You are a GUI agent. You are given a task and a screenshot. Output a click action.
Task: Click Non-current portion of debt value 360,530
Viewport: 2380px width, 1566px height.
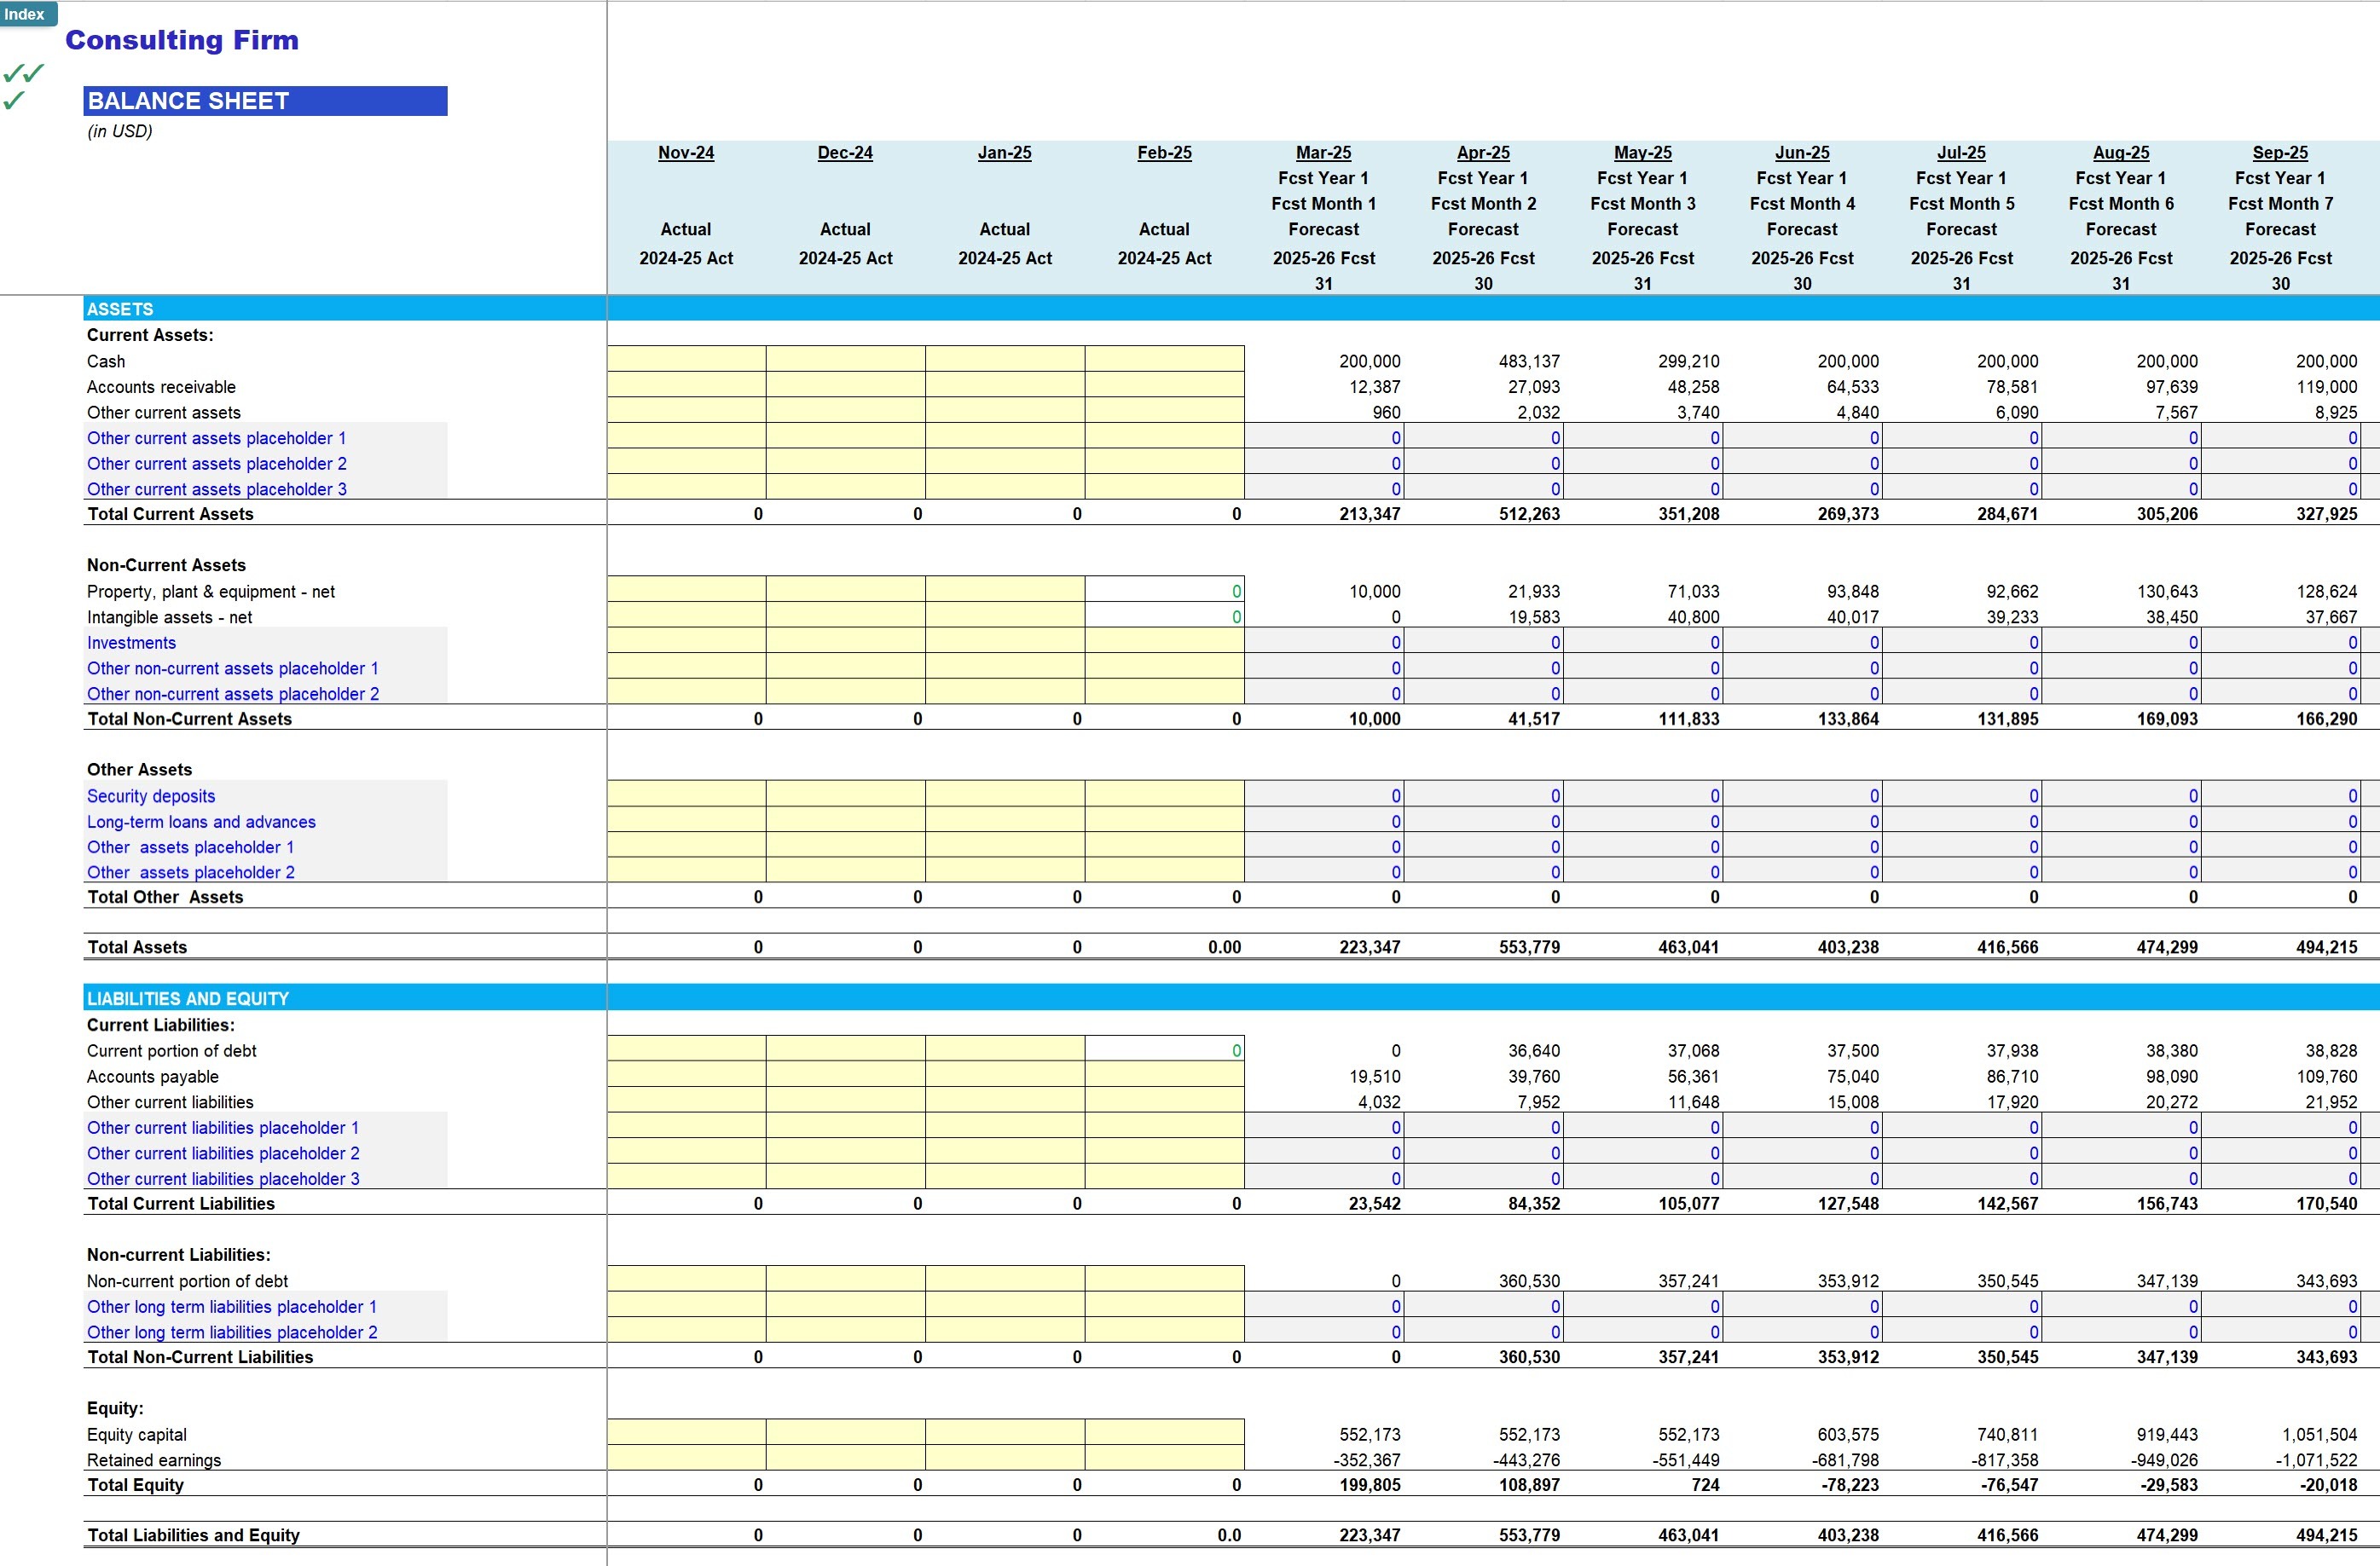[x=1529, y=1281]
